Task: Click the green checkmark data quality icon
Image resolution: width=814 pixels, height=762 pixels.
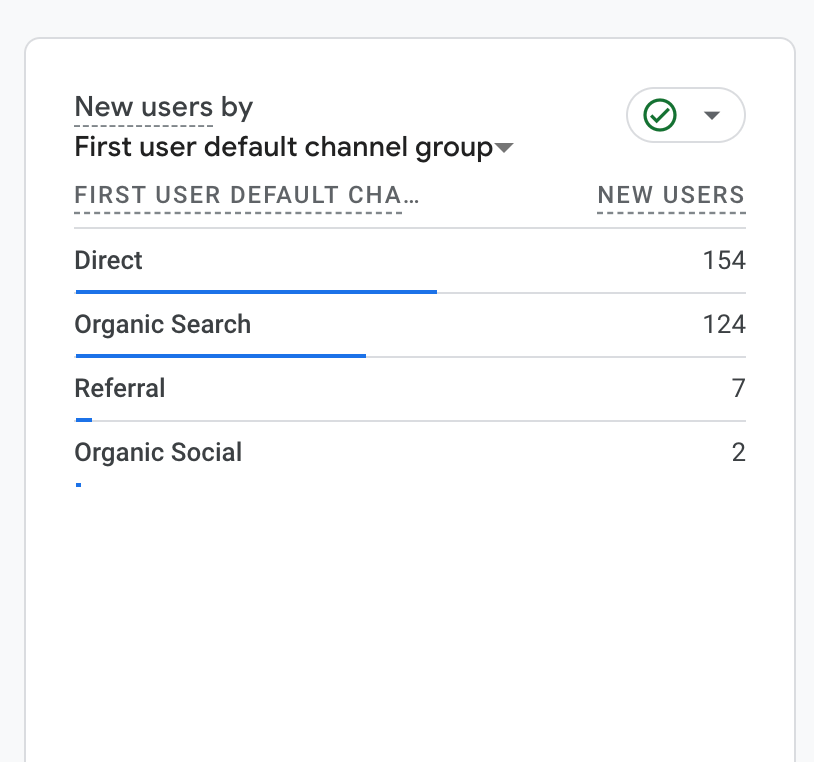Action: [660, 116]
